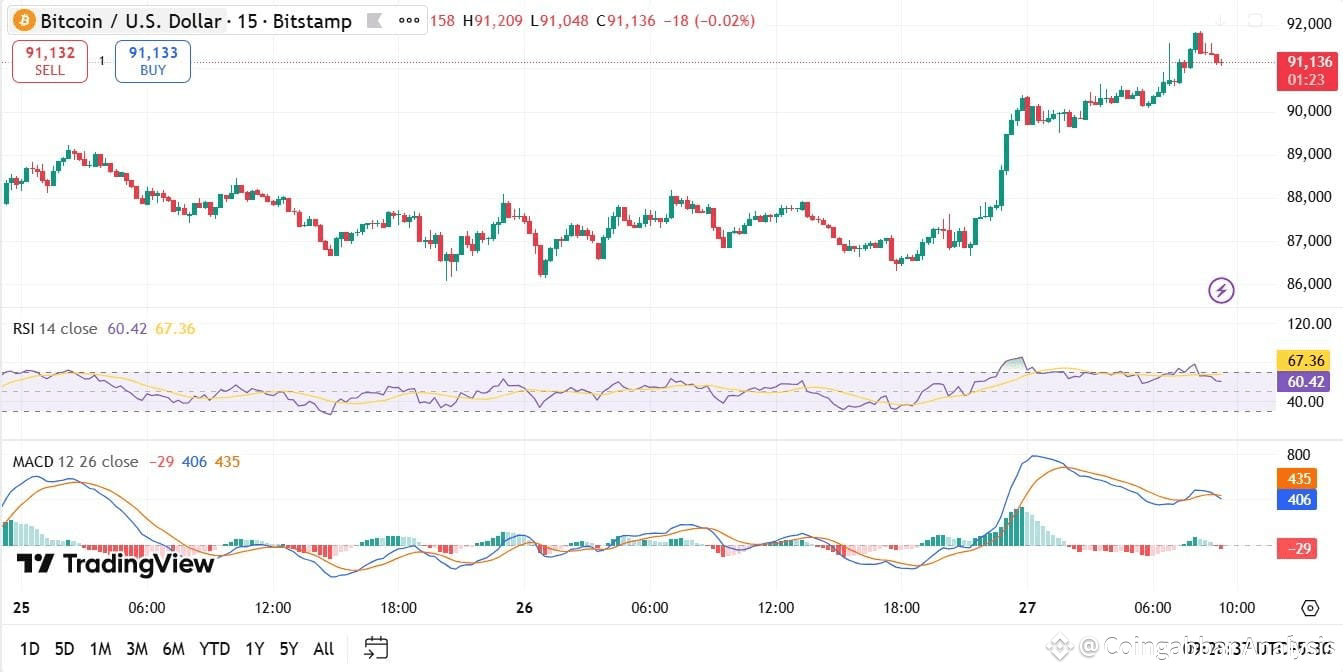
Task: Click the red 91,136 price label
Action: (x=1308, y=61)
